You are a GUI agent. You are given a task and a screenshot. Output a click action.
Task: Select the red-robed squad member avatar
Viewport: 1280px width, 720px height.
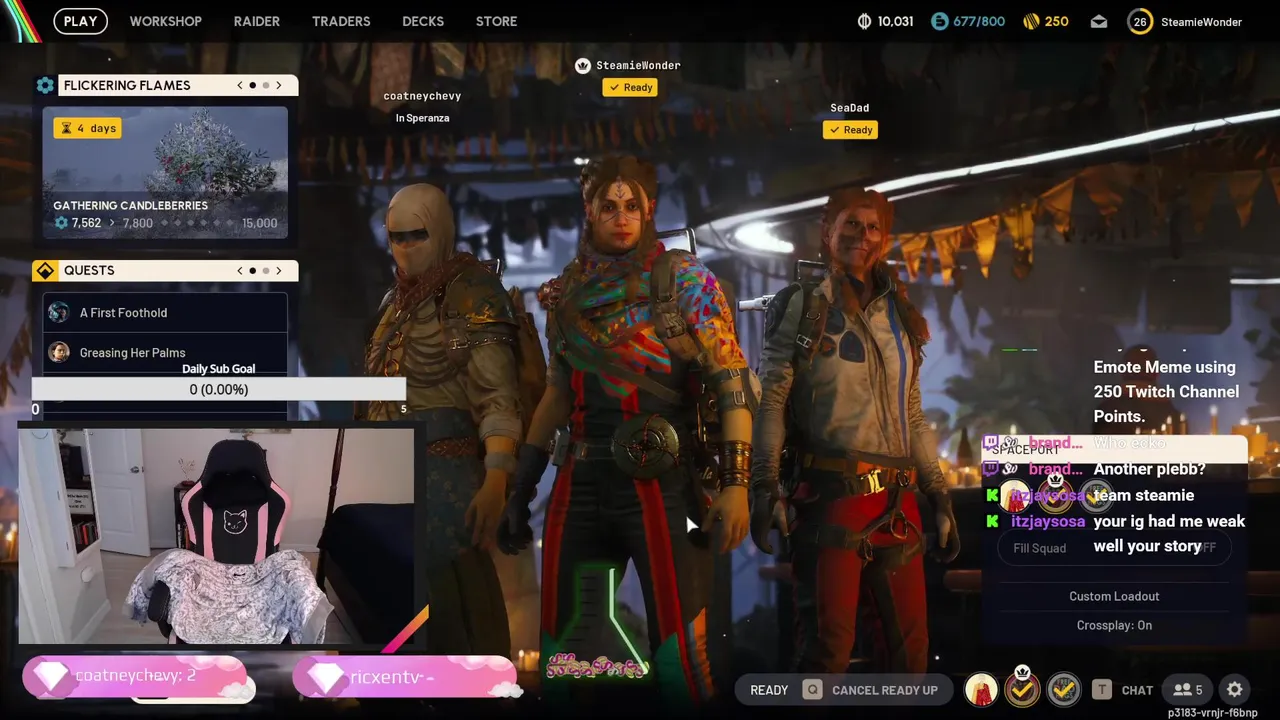tap(981, 689)
